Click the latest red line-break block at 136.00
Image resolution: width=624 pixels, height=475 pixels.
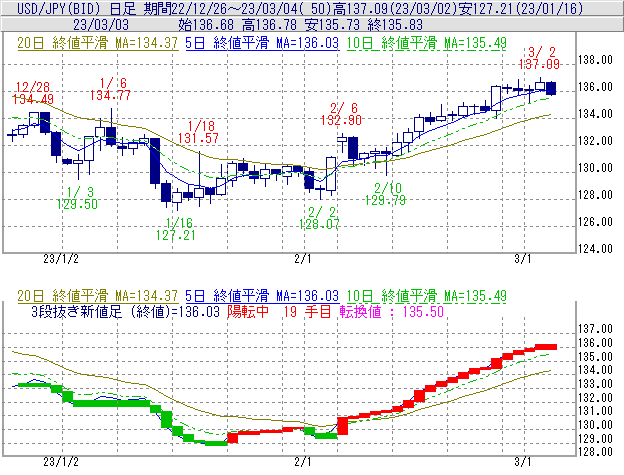546,347
